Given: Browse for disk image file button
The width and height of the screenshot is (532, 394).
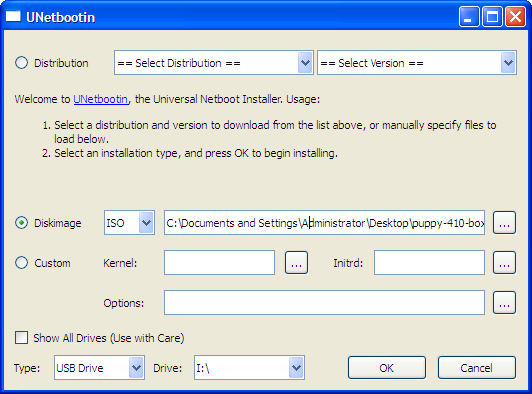Looking at the screenshot, I should (x=504, y=223).
